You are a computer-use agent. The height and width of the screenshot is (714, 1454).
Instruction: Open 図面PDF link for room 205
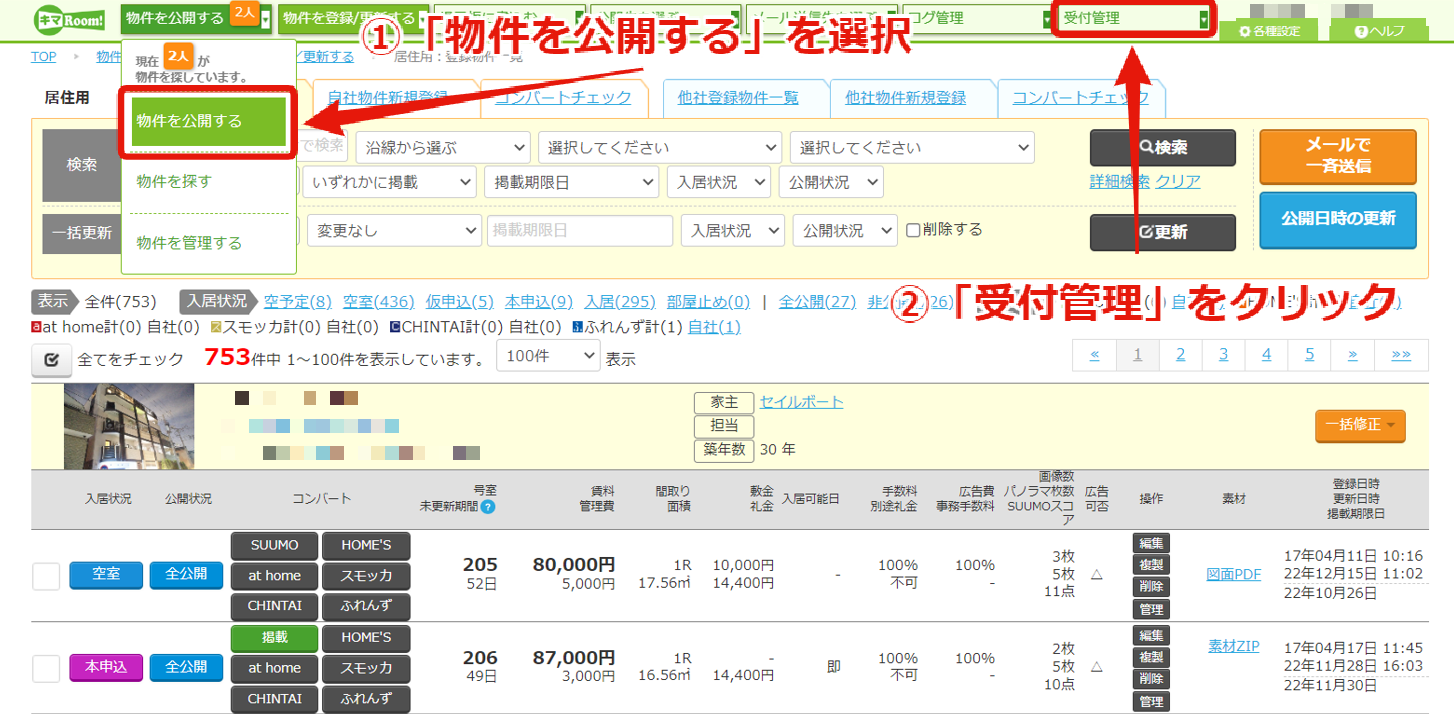1234,574
